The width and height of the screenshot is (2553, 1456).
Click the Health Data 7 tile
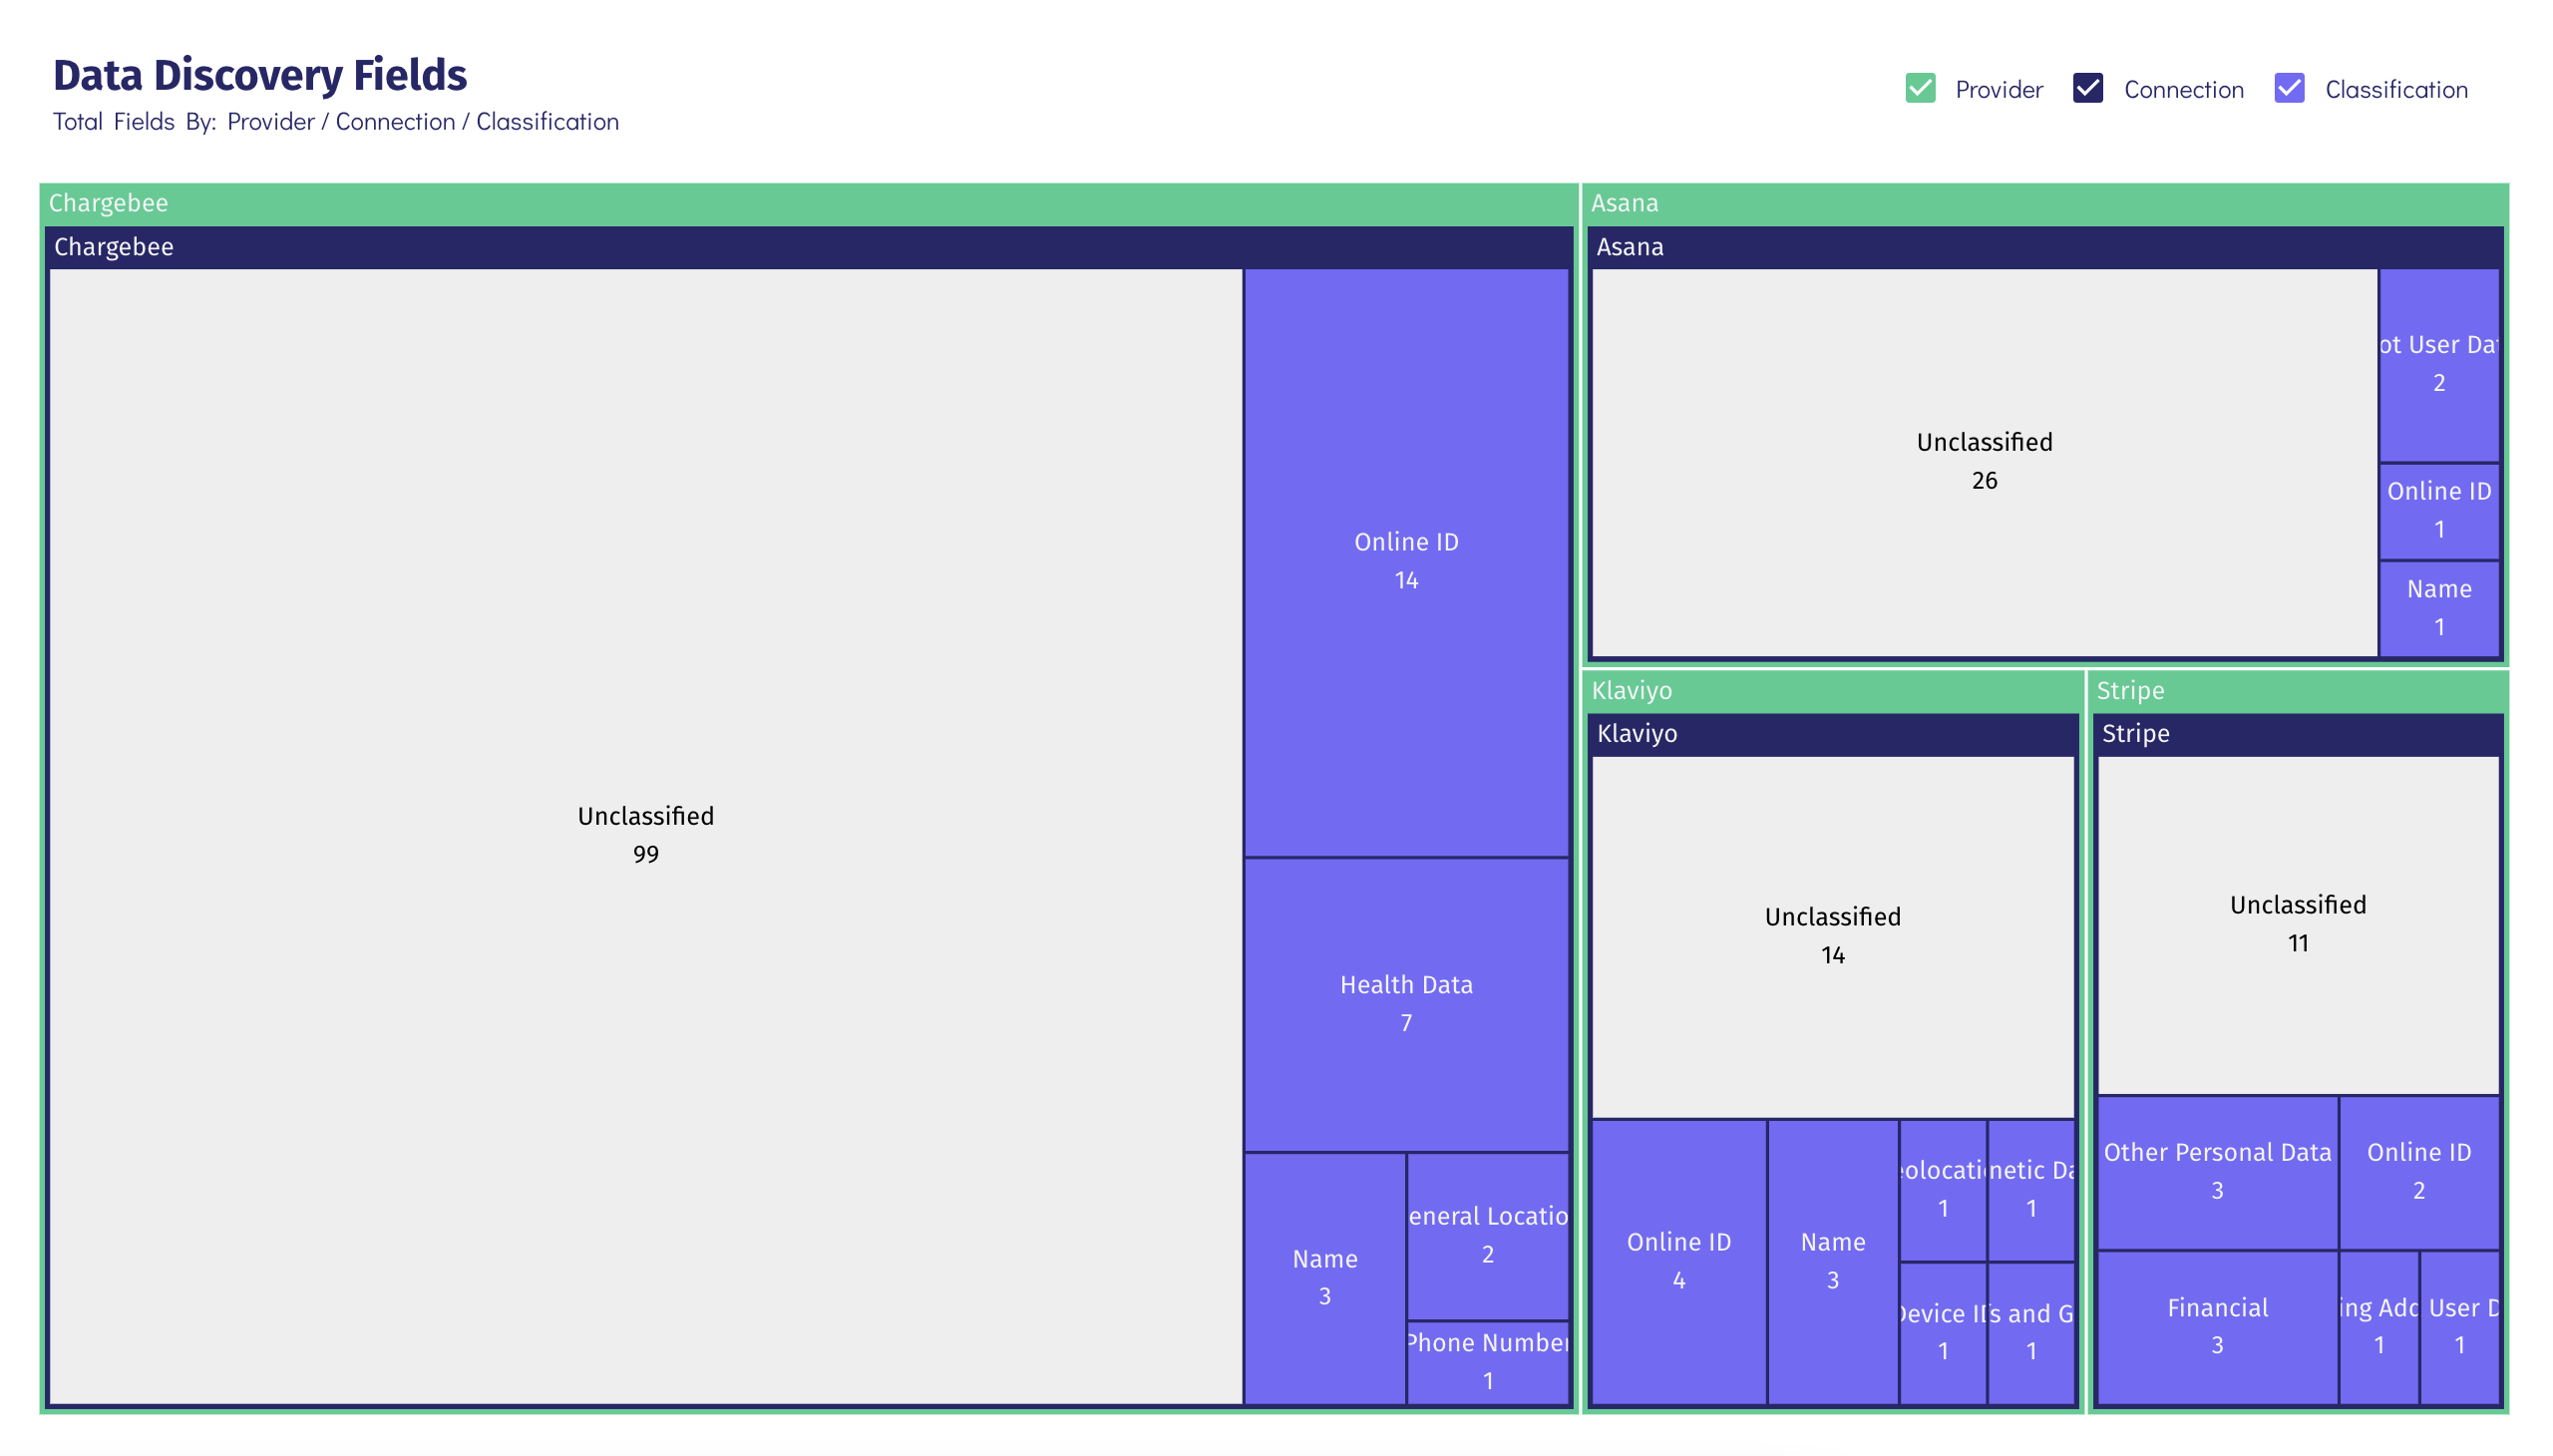pos(1405,1003)
